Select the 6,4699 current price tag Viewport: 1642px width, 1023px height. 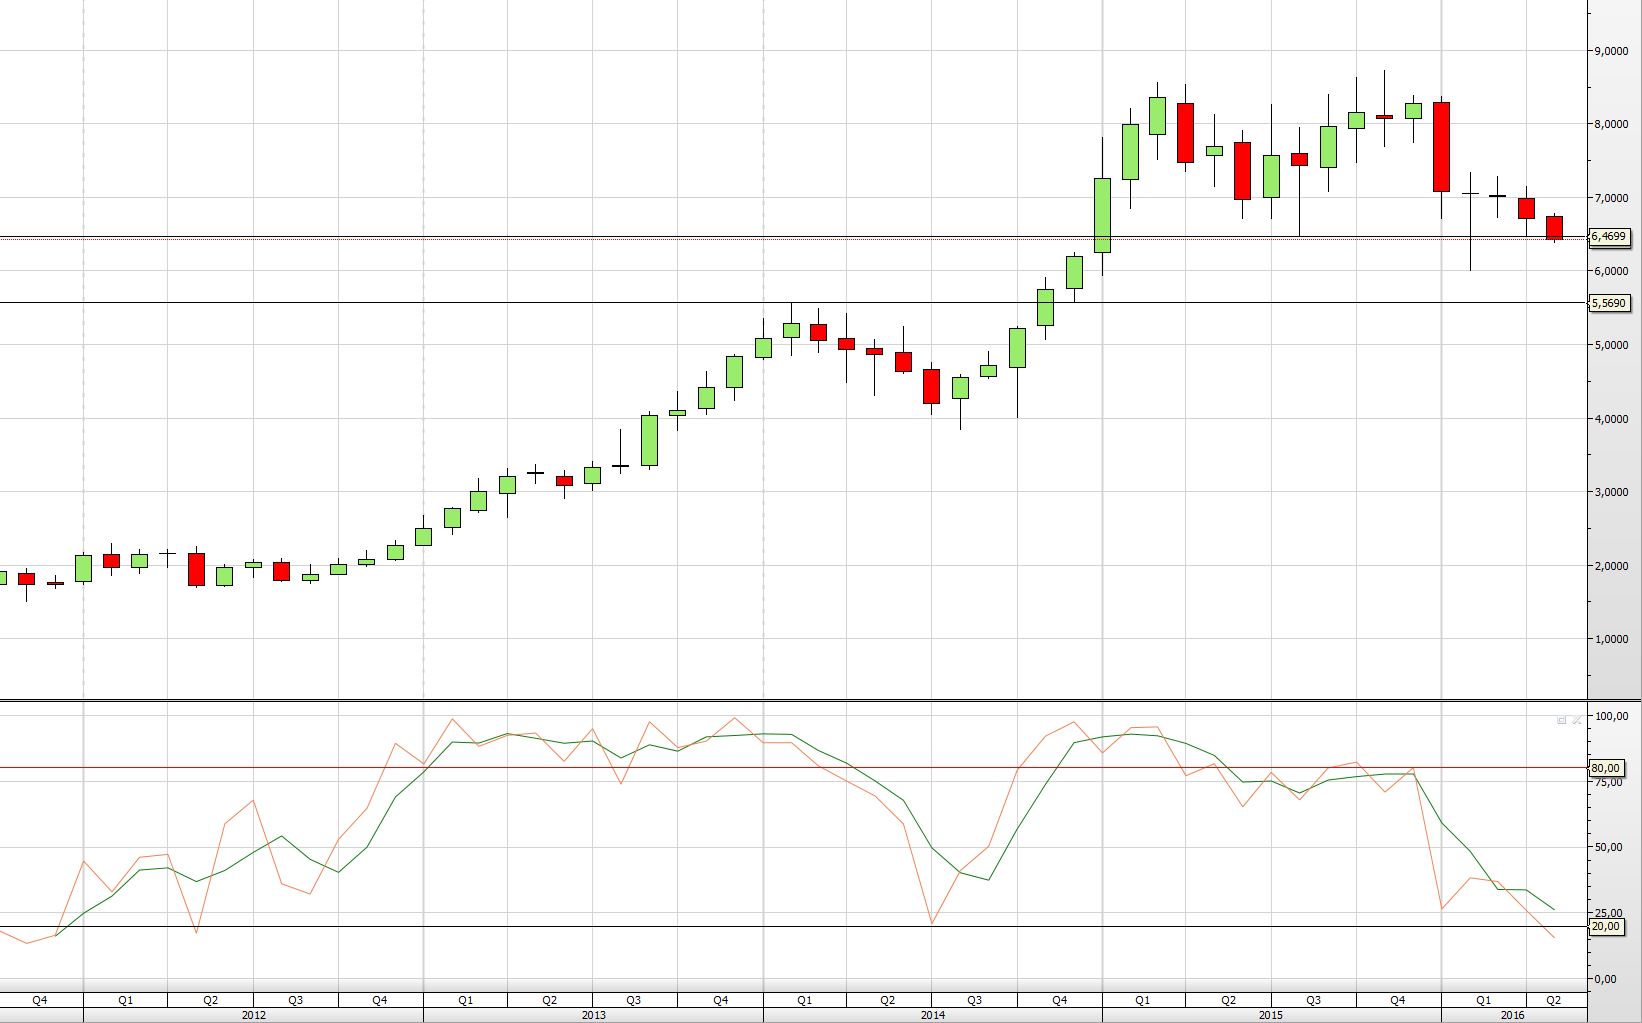(x=1610, y=237)
